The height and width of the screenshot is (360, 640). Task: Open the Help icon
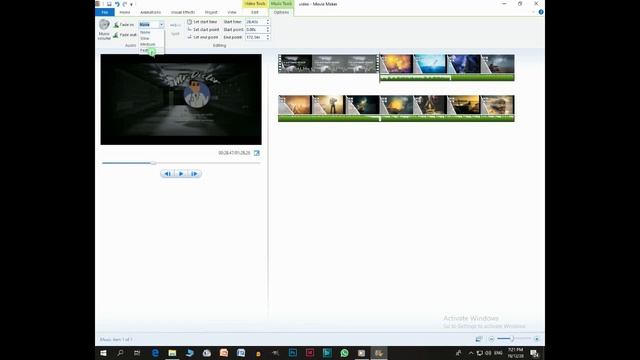(541, 12)
